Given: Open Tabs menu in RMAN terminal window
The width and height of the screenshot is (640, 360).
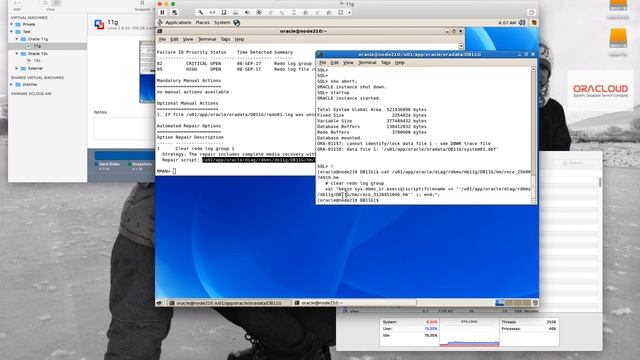Looking at the screenshot, I should click(225, 39).
